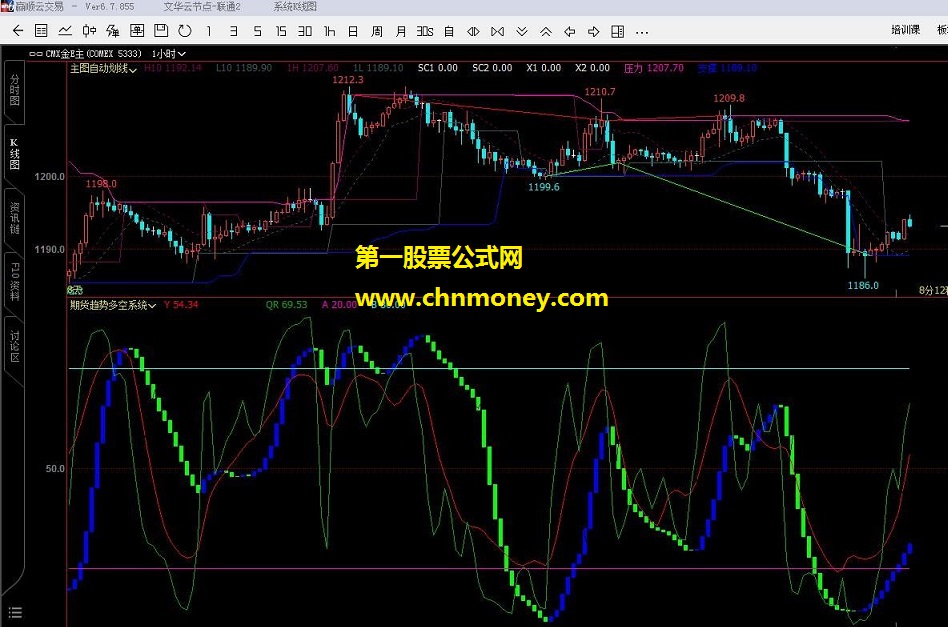The image size is (948, 627).
Task: Click the 1H 1207.60 value
Action: click(x=313, y=68)
